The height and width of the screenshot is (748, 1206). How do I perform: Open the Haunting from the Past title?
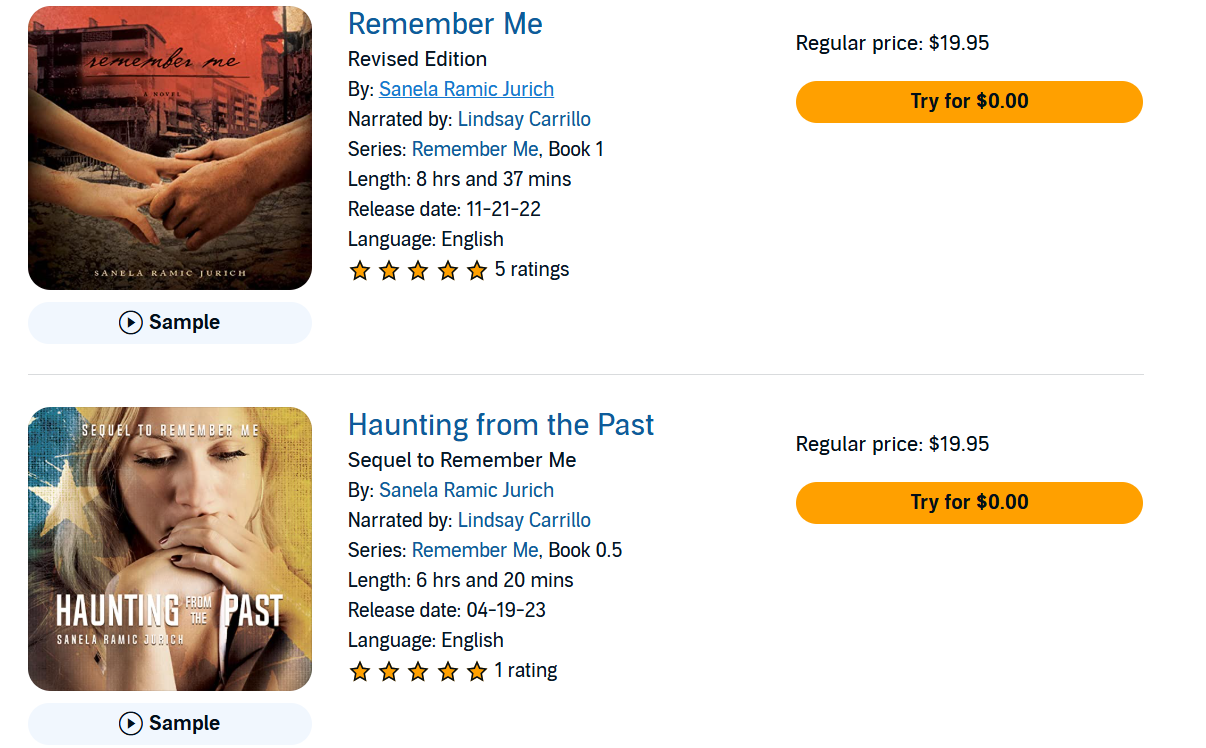click(500, 425)
